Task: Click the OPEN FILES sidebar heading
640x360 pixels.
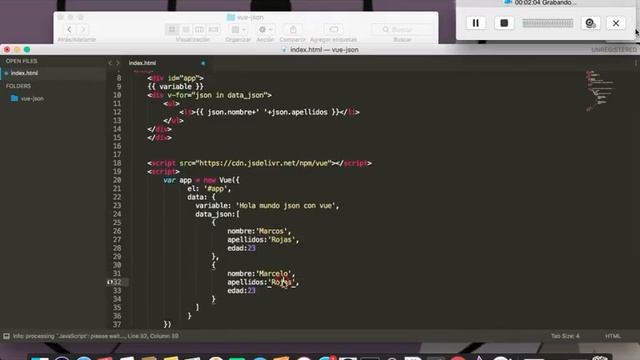Action: tap(21, 61)
